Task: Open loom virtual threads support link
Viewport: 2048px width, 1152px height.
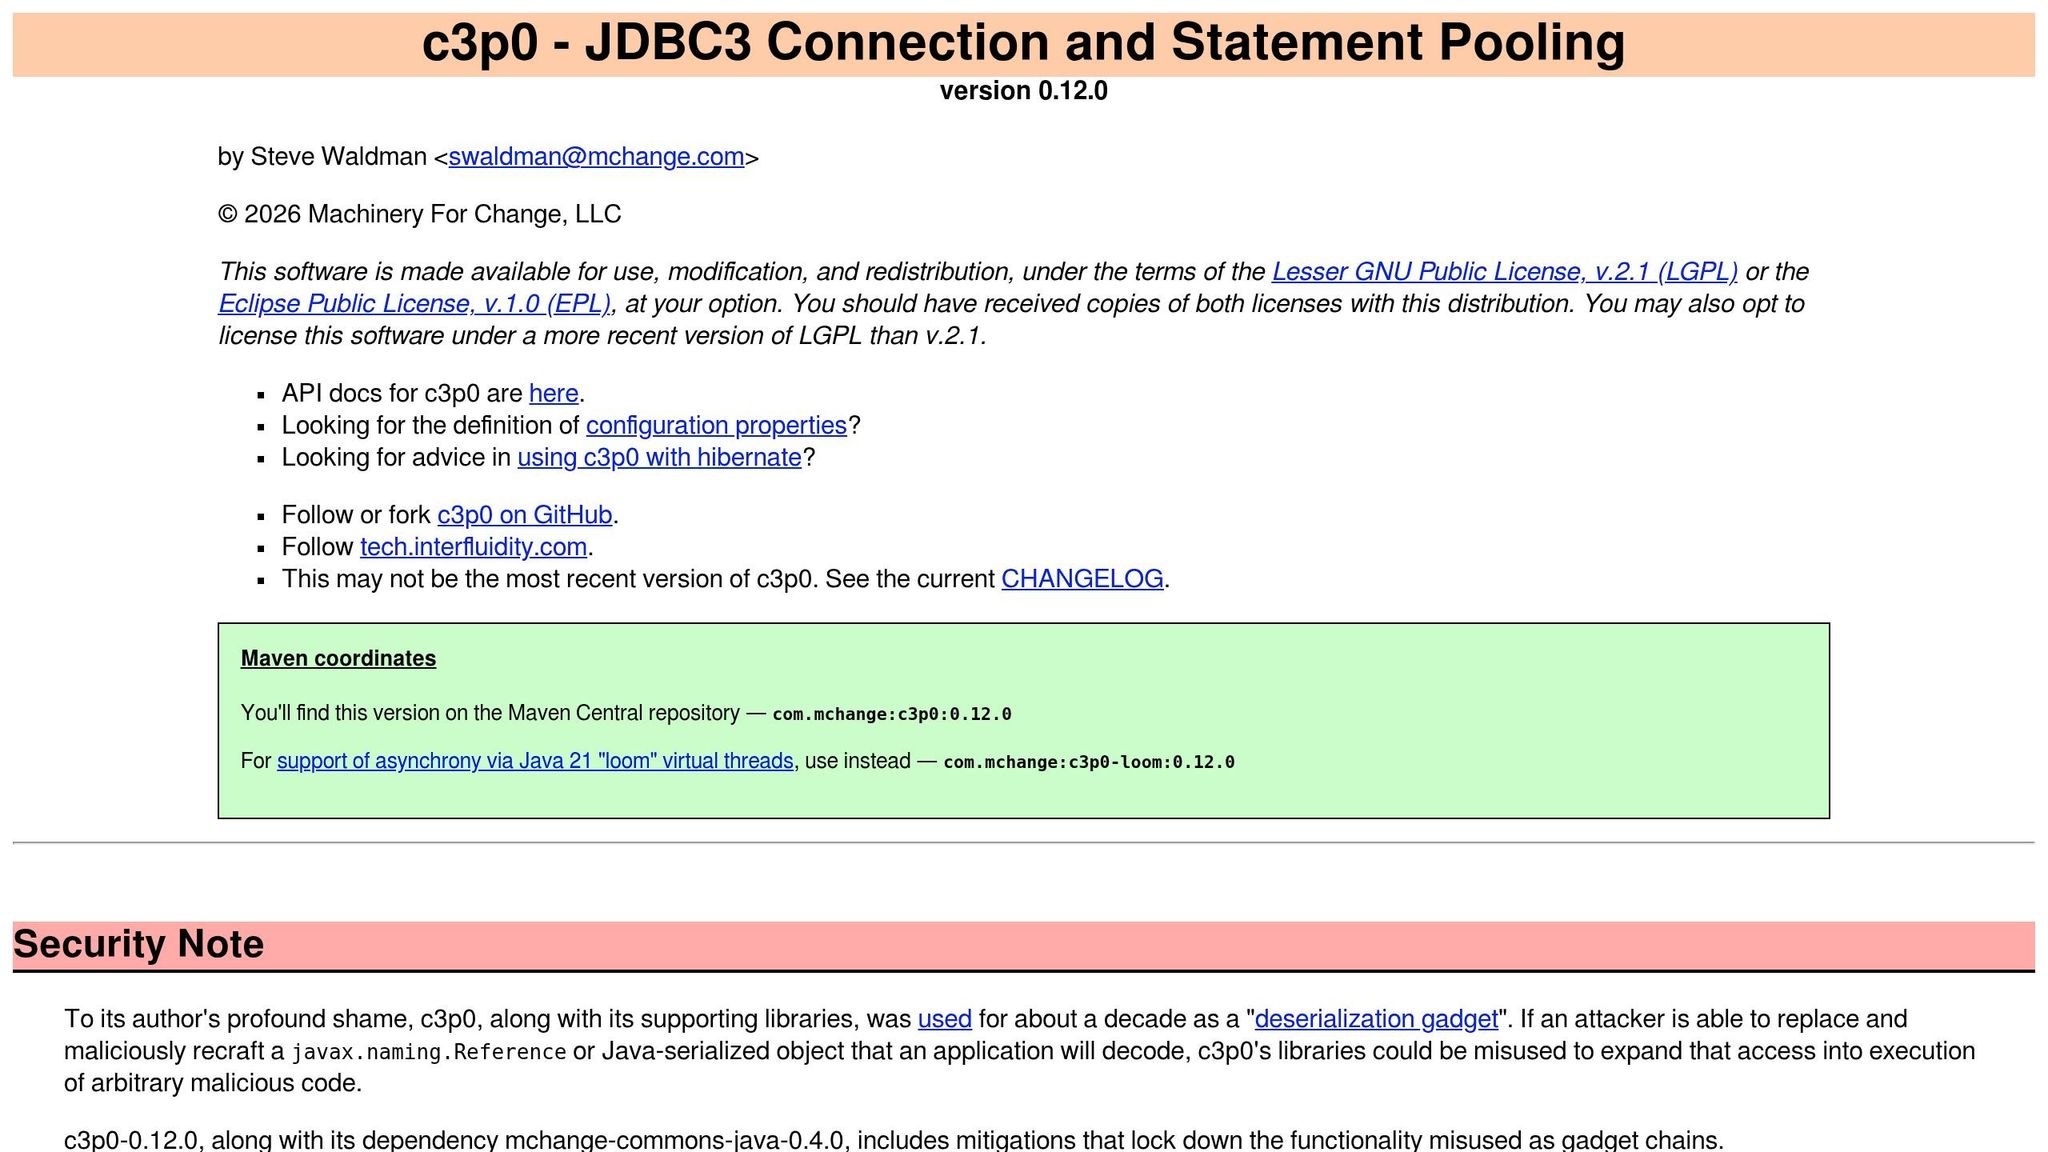Action: [535, 761]
